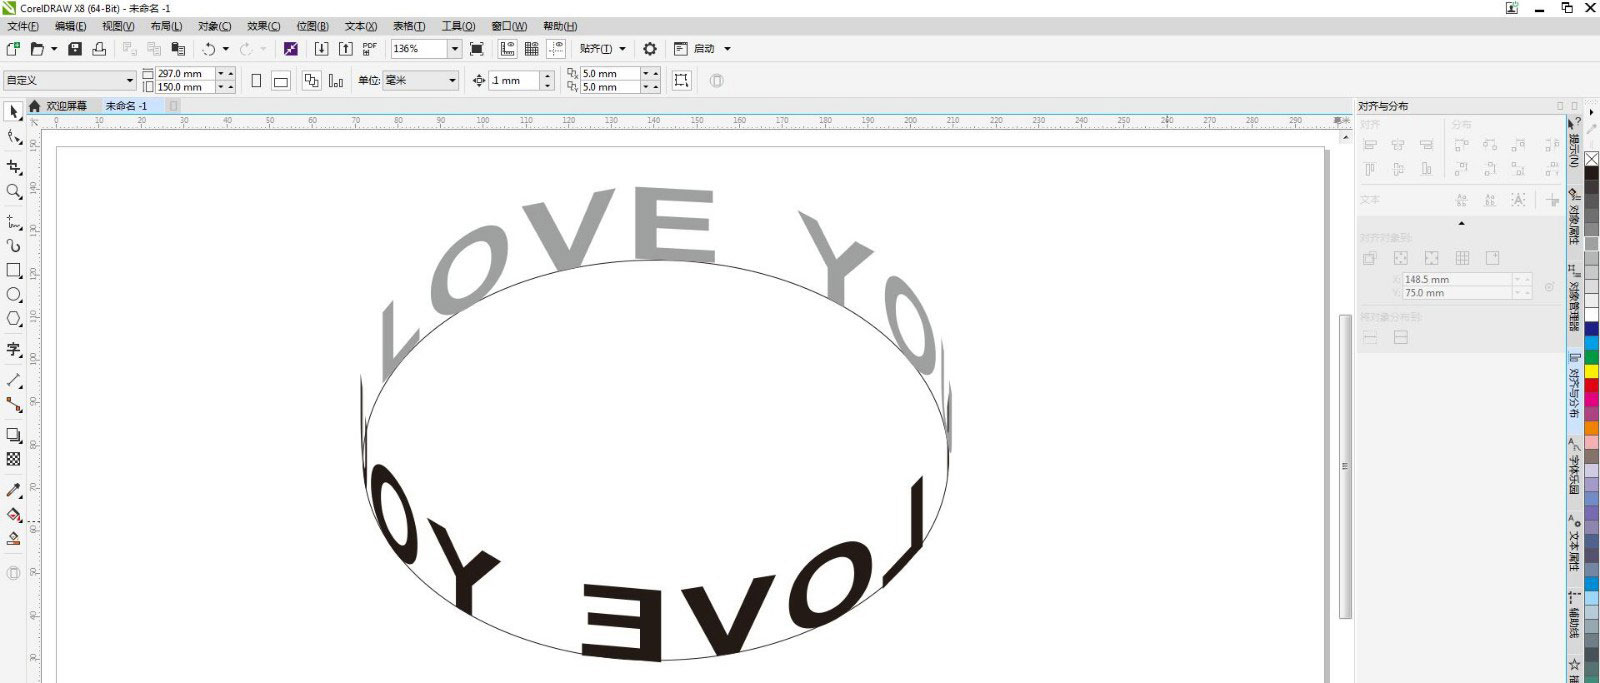
Task: Activate the Text tool 字
Action: coord(14,349)
